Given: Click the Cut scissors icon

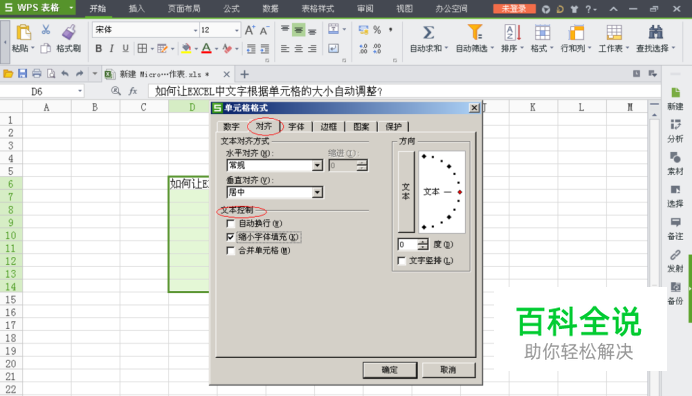Looking at the screenshot, I should click(x=45, y=30).
